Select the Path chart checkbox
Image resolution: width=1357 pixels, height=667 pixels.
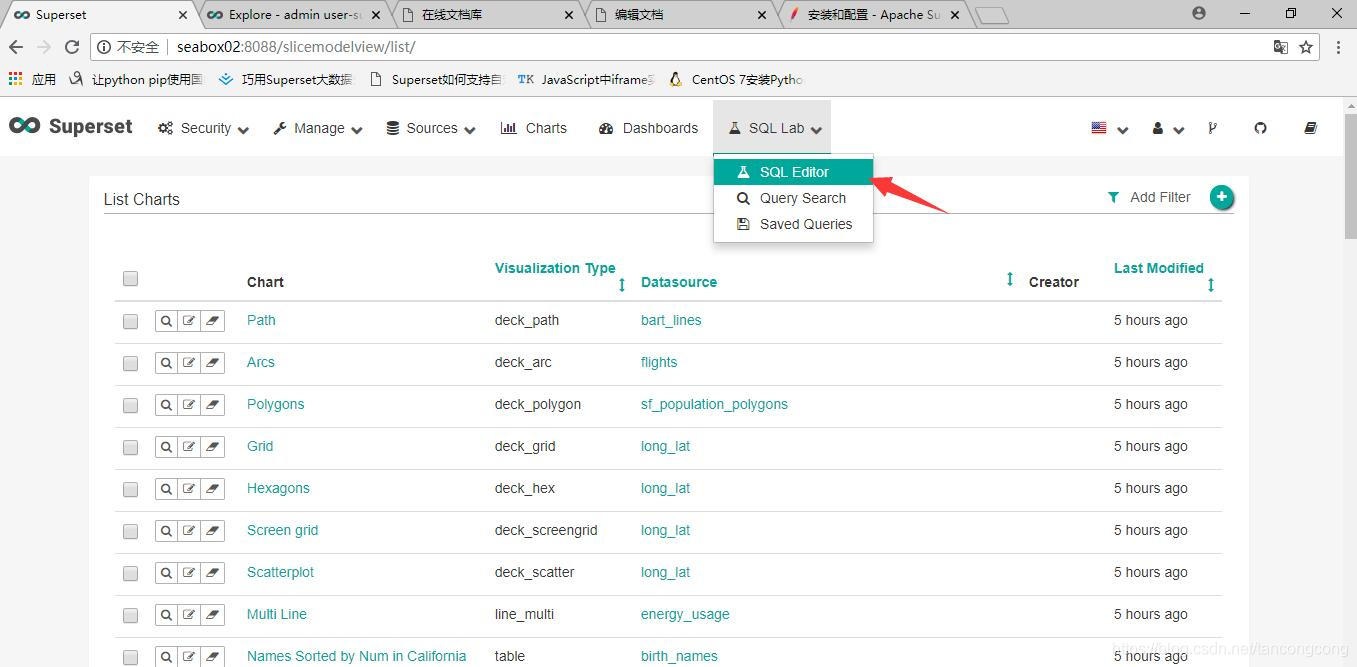tap(130, 321)
